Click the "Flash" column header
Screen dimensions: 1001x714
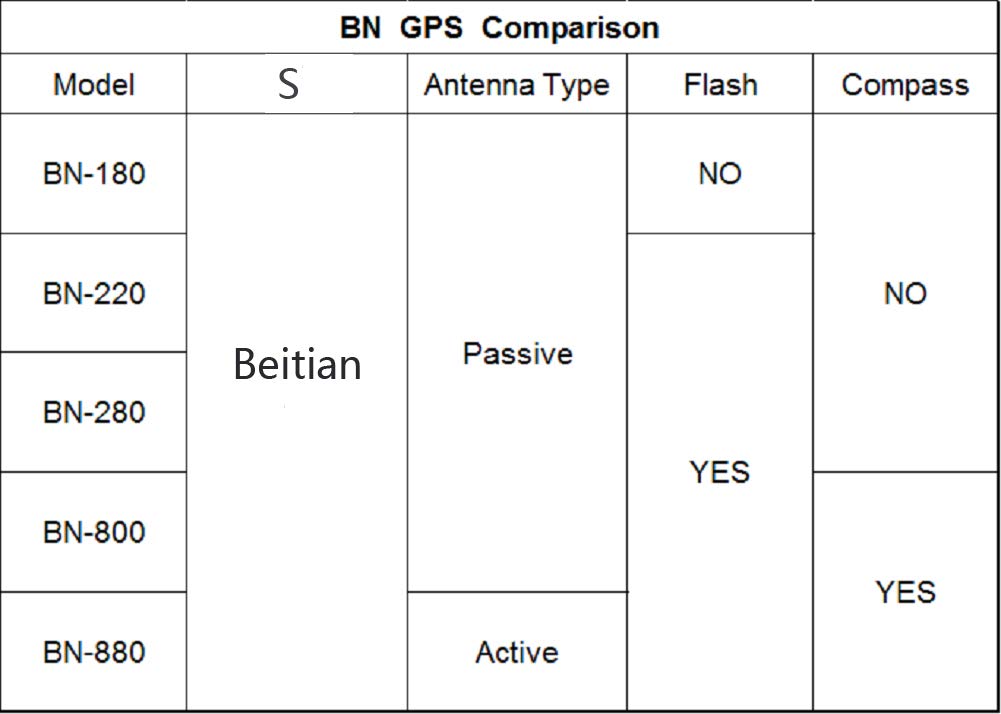[x=720, y=84]
